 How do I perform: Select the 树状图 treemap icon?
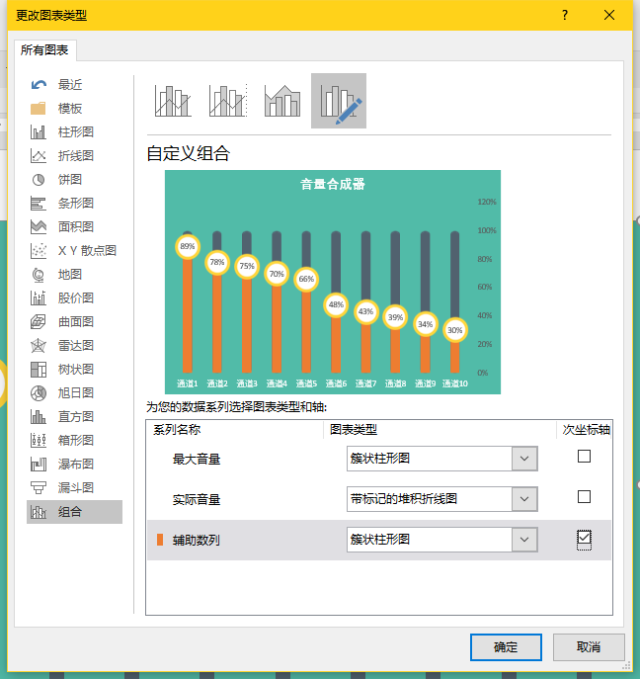(x=39, y=369)
